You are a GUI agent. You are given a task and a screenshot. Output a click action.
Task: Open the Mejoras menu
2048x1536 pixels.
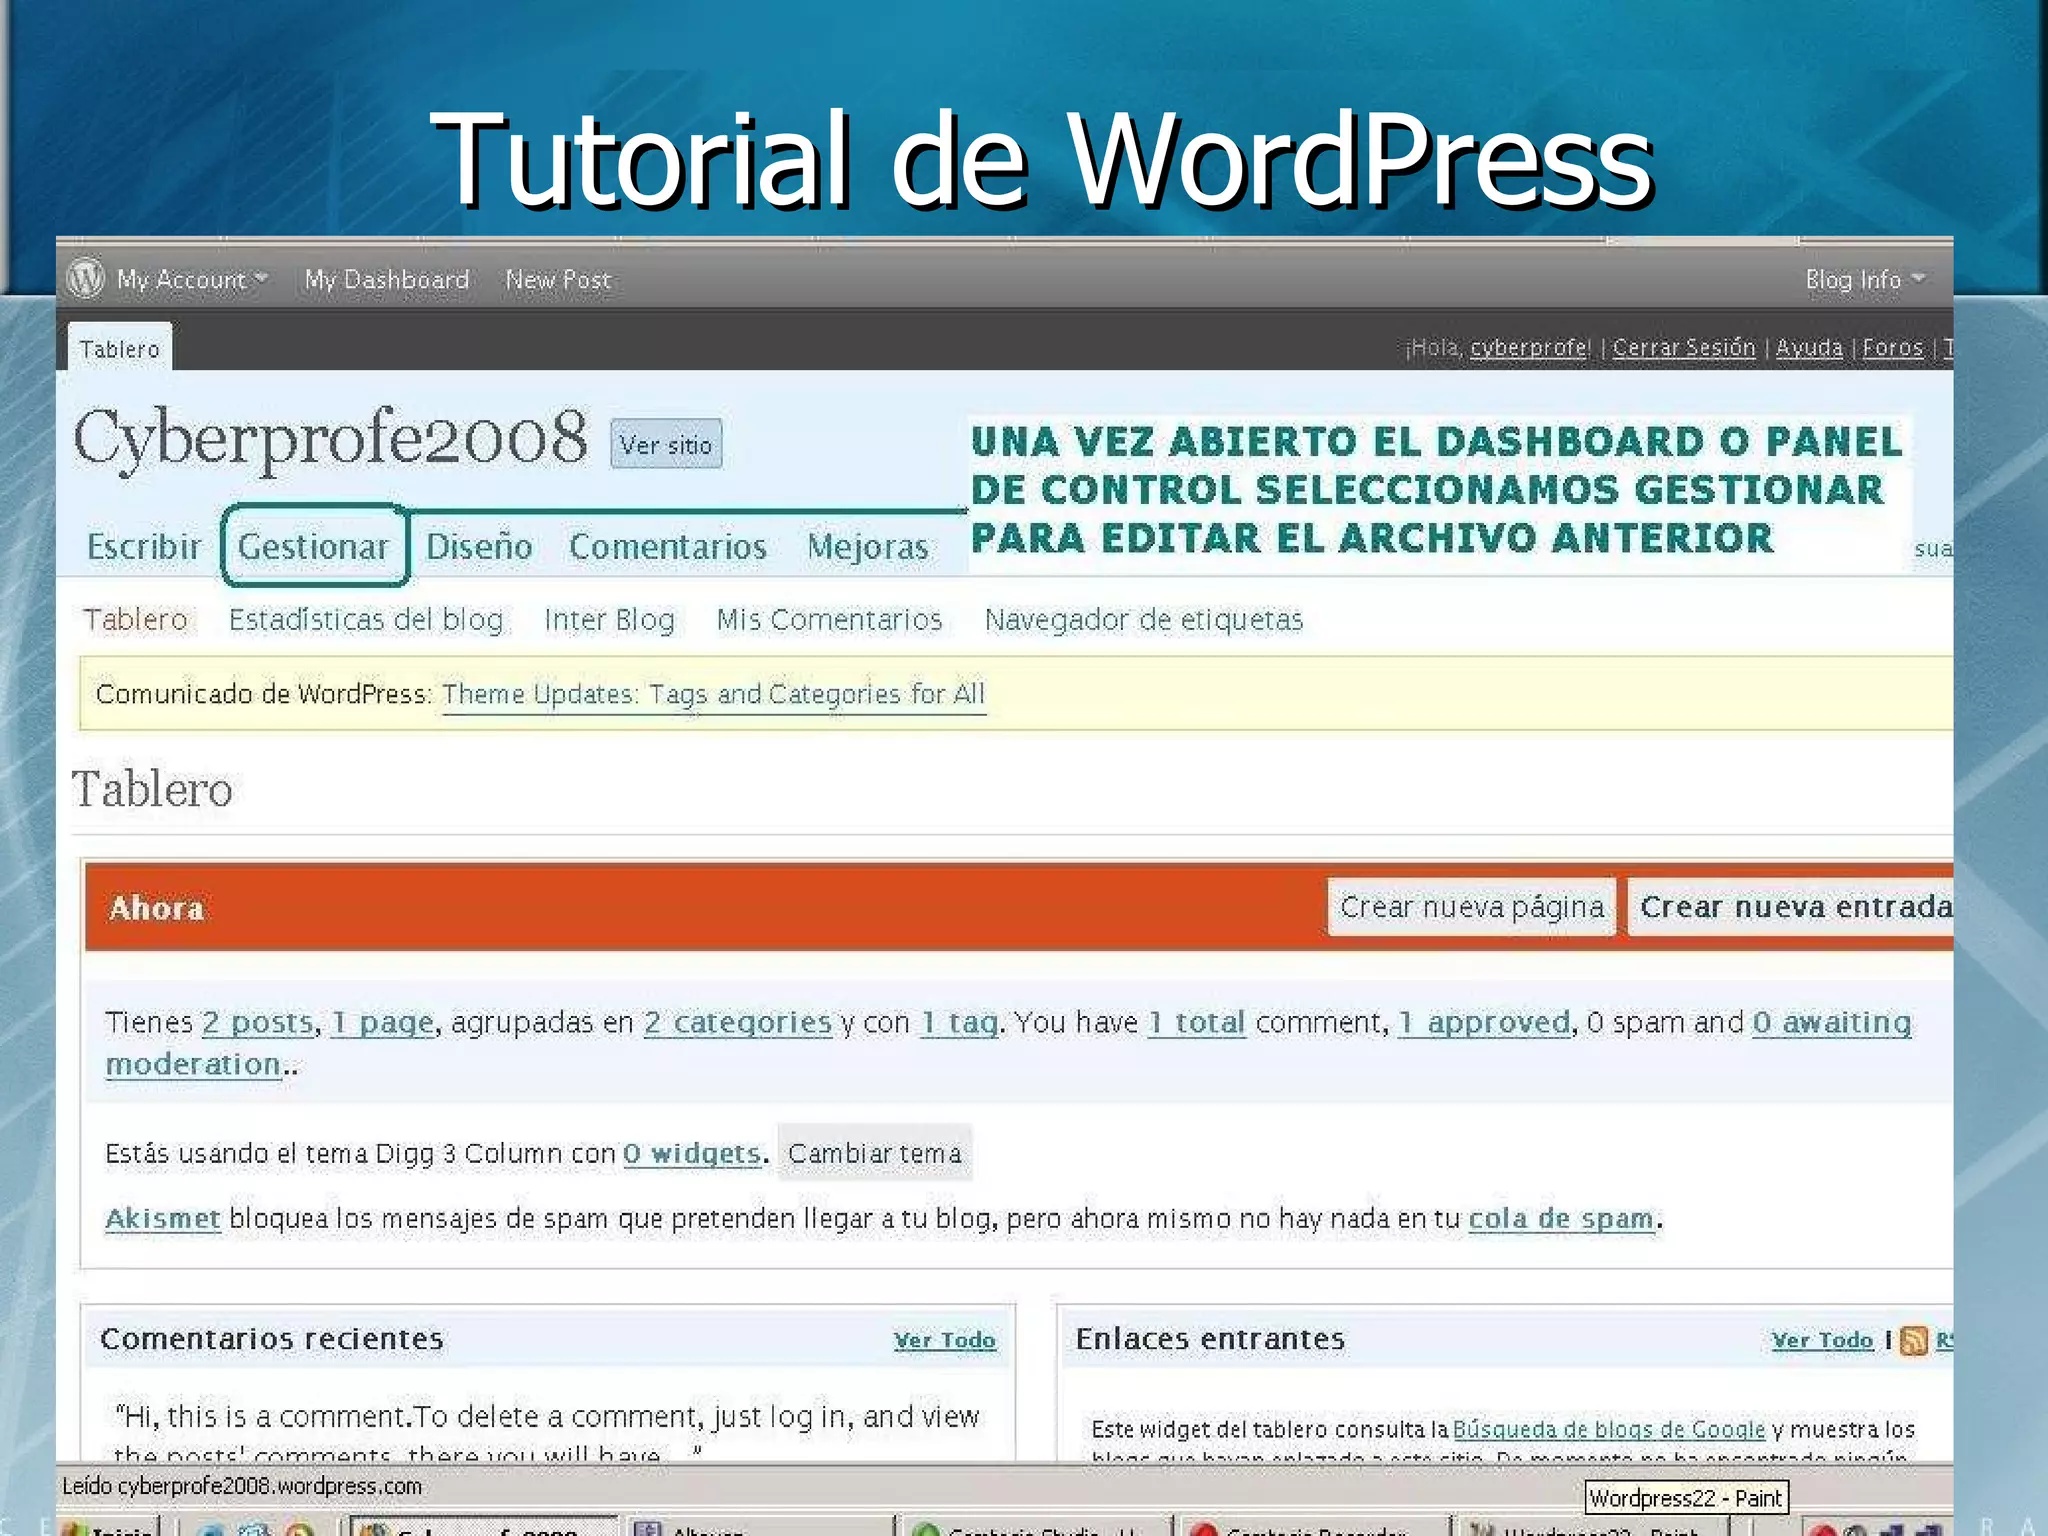point(868,548)
